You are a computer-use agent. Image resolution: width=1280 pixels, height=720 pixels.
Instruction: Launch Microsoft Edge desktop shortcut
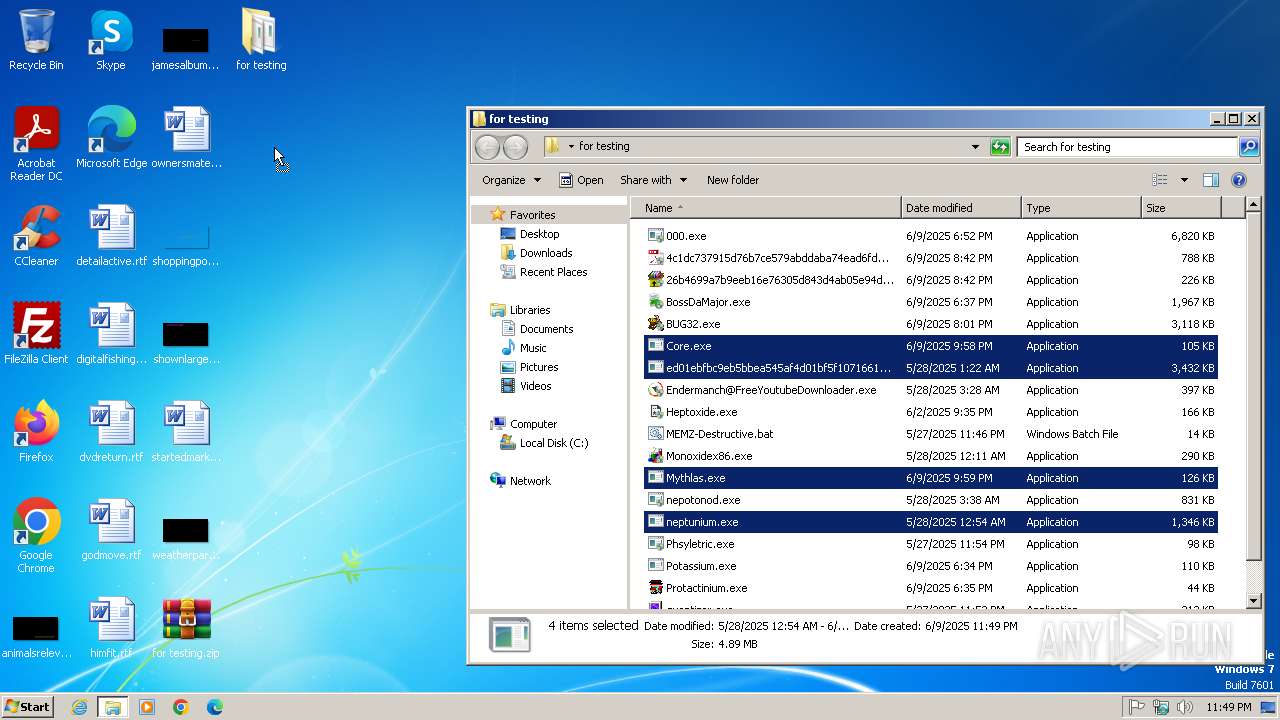[111, 138]
